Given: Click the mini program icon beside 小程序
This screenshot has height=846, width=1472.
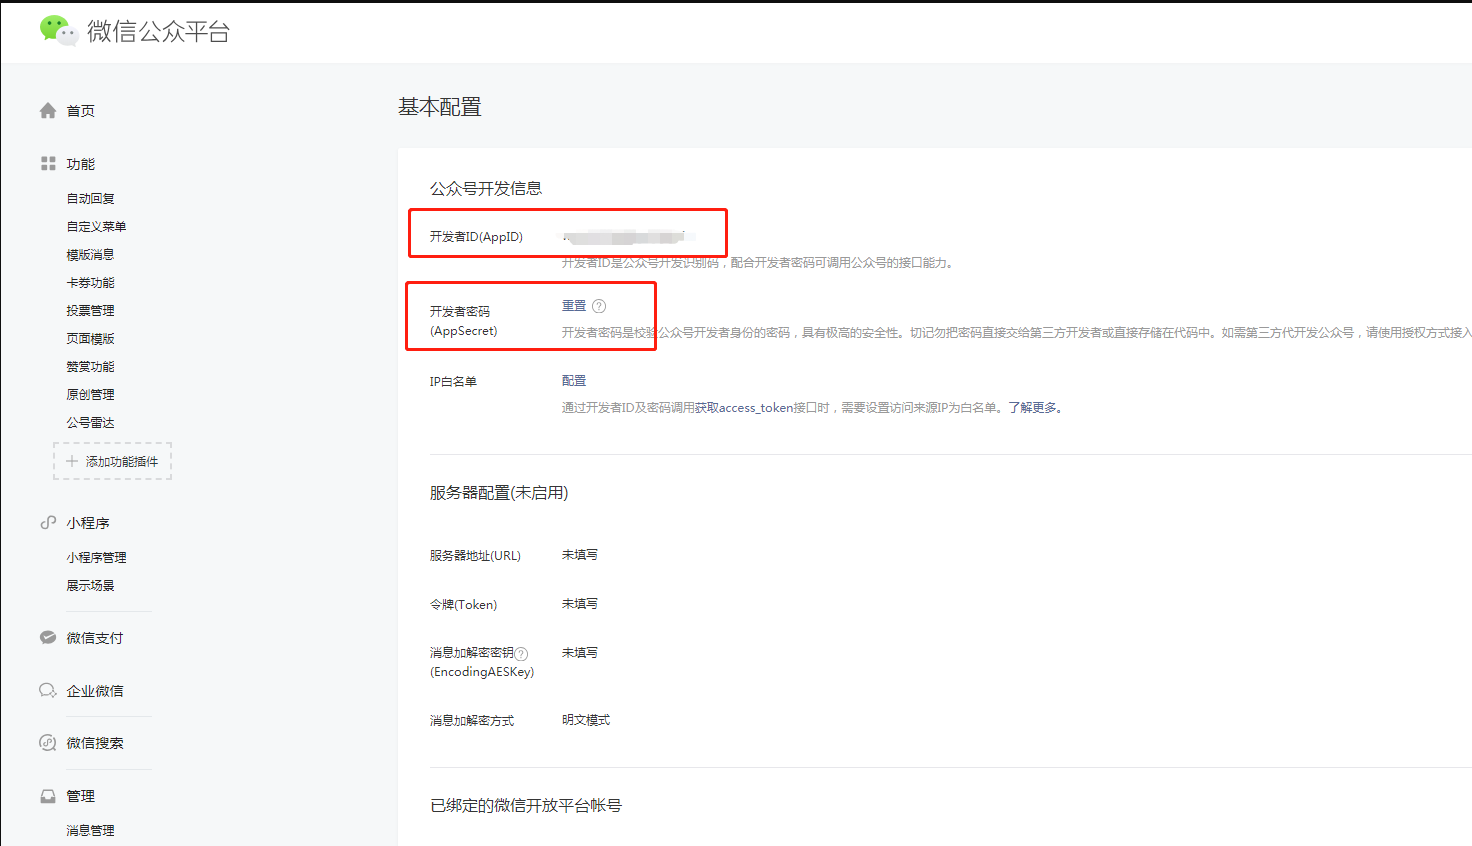Looking at the screenshot, I should [x=48, y=522].
